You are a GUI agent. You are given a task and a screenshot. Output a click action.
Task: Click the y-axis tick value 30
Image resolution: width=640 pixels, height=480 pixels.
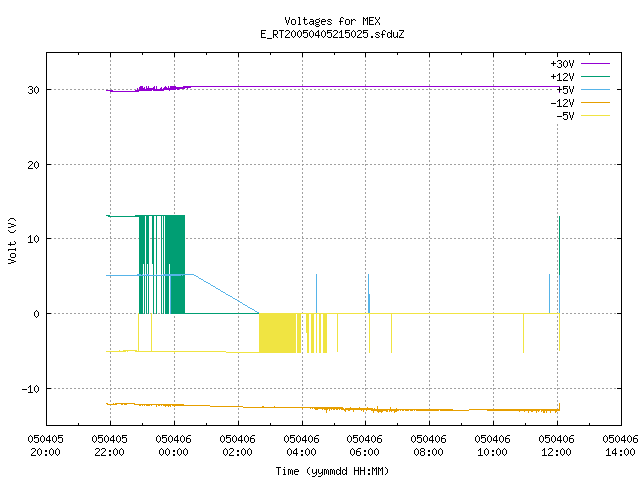[x=33, y=90]
